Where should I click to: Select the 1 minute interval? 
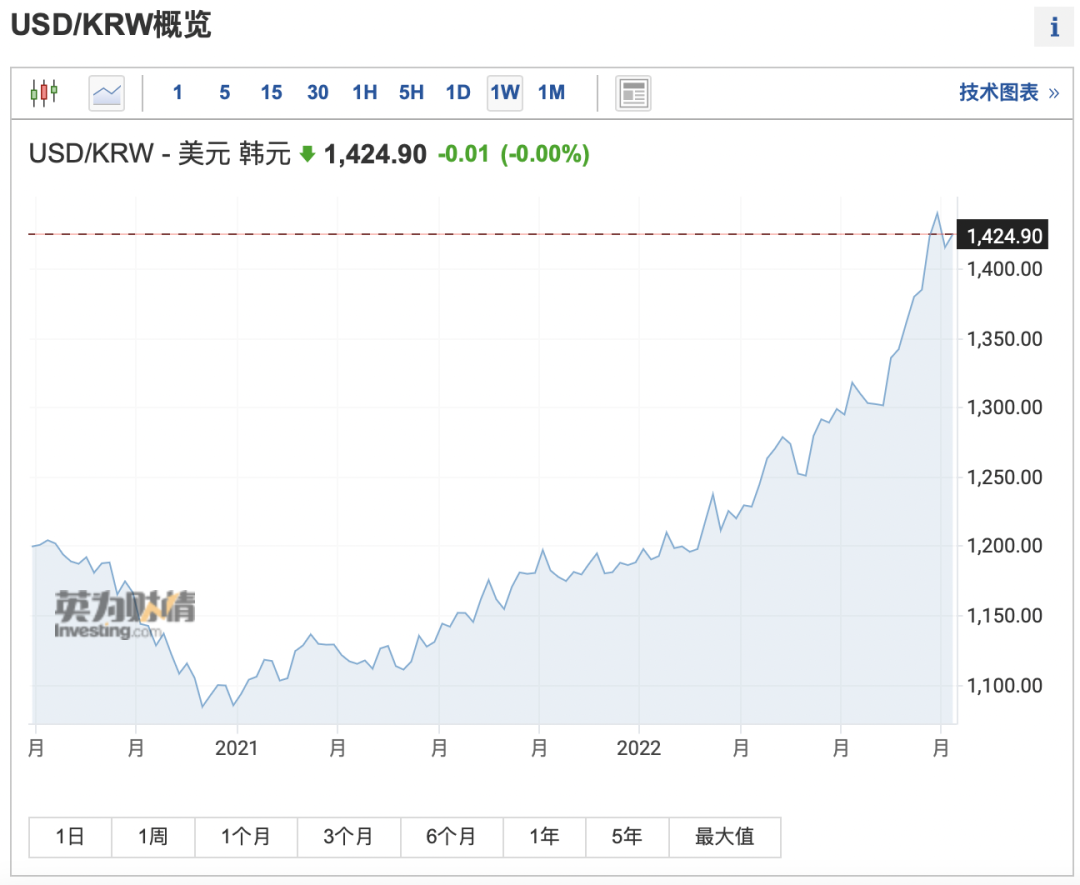(x=178, y=92)
